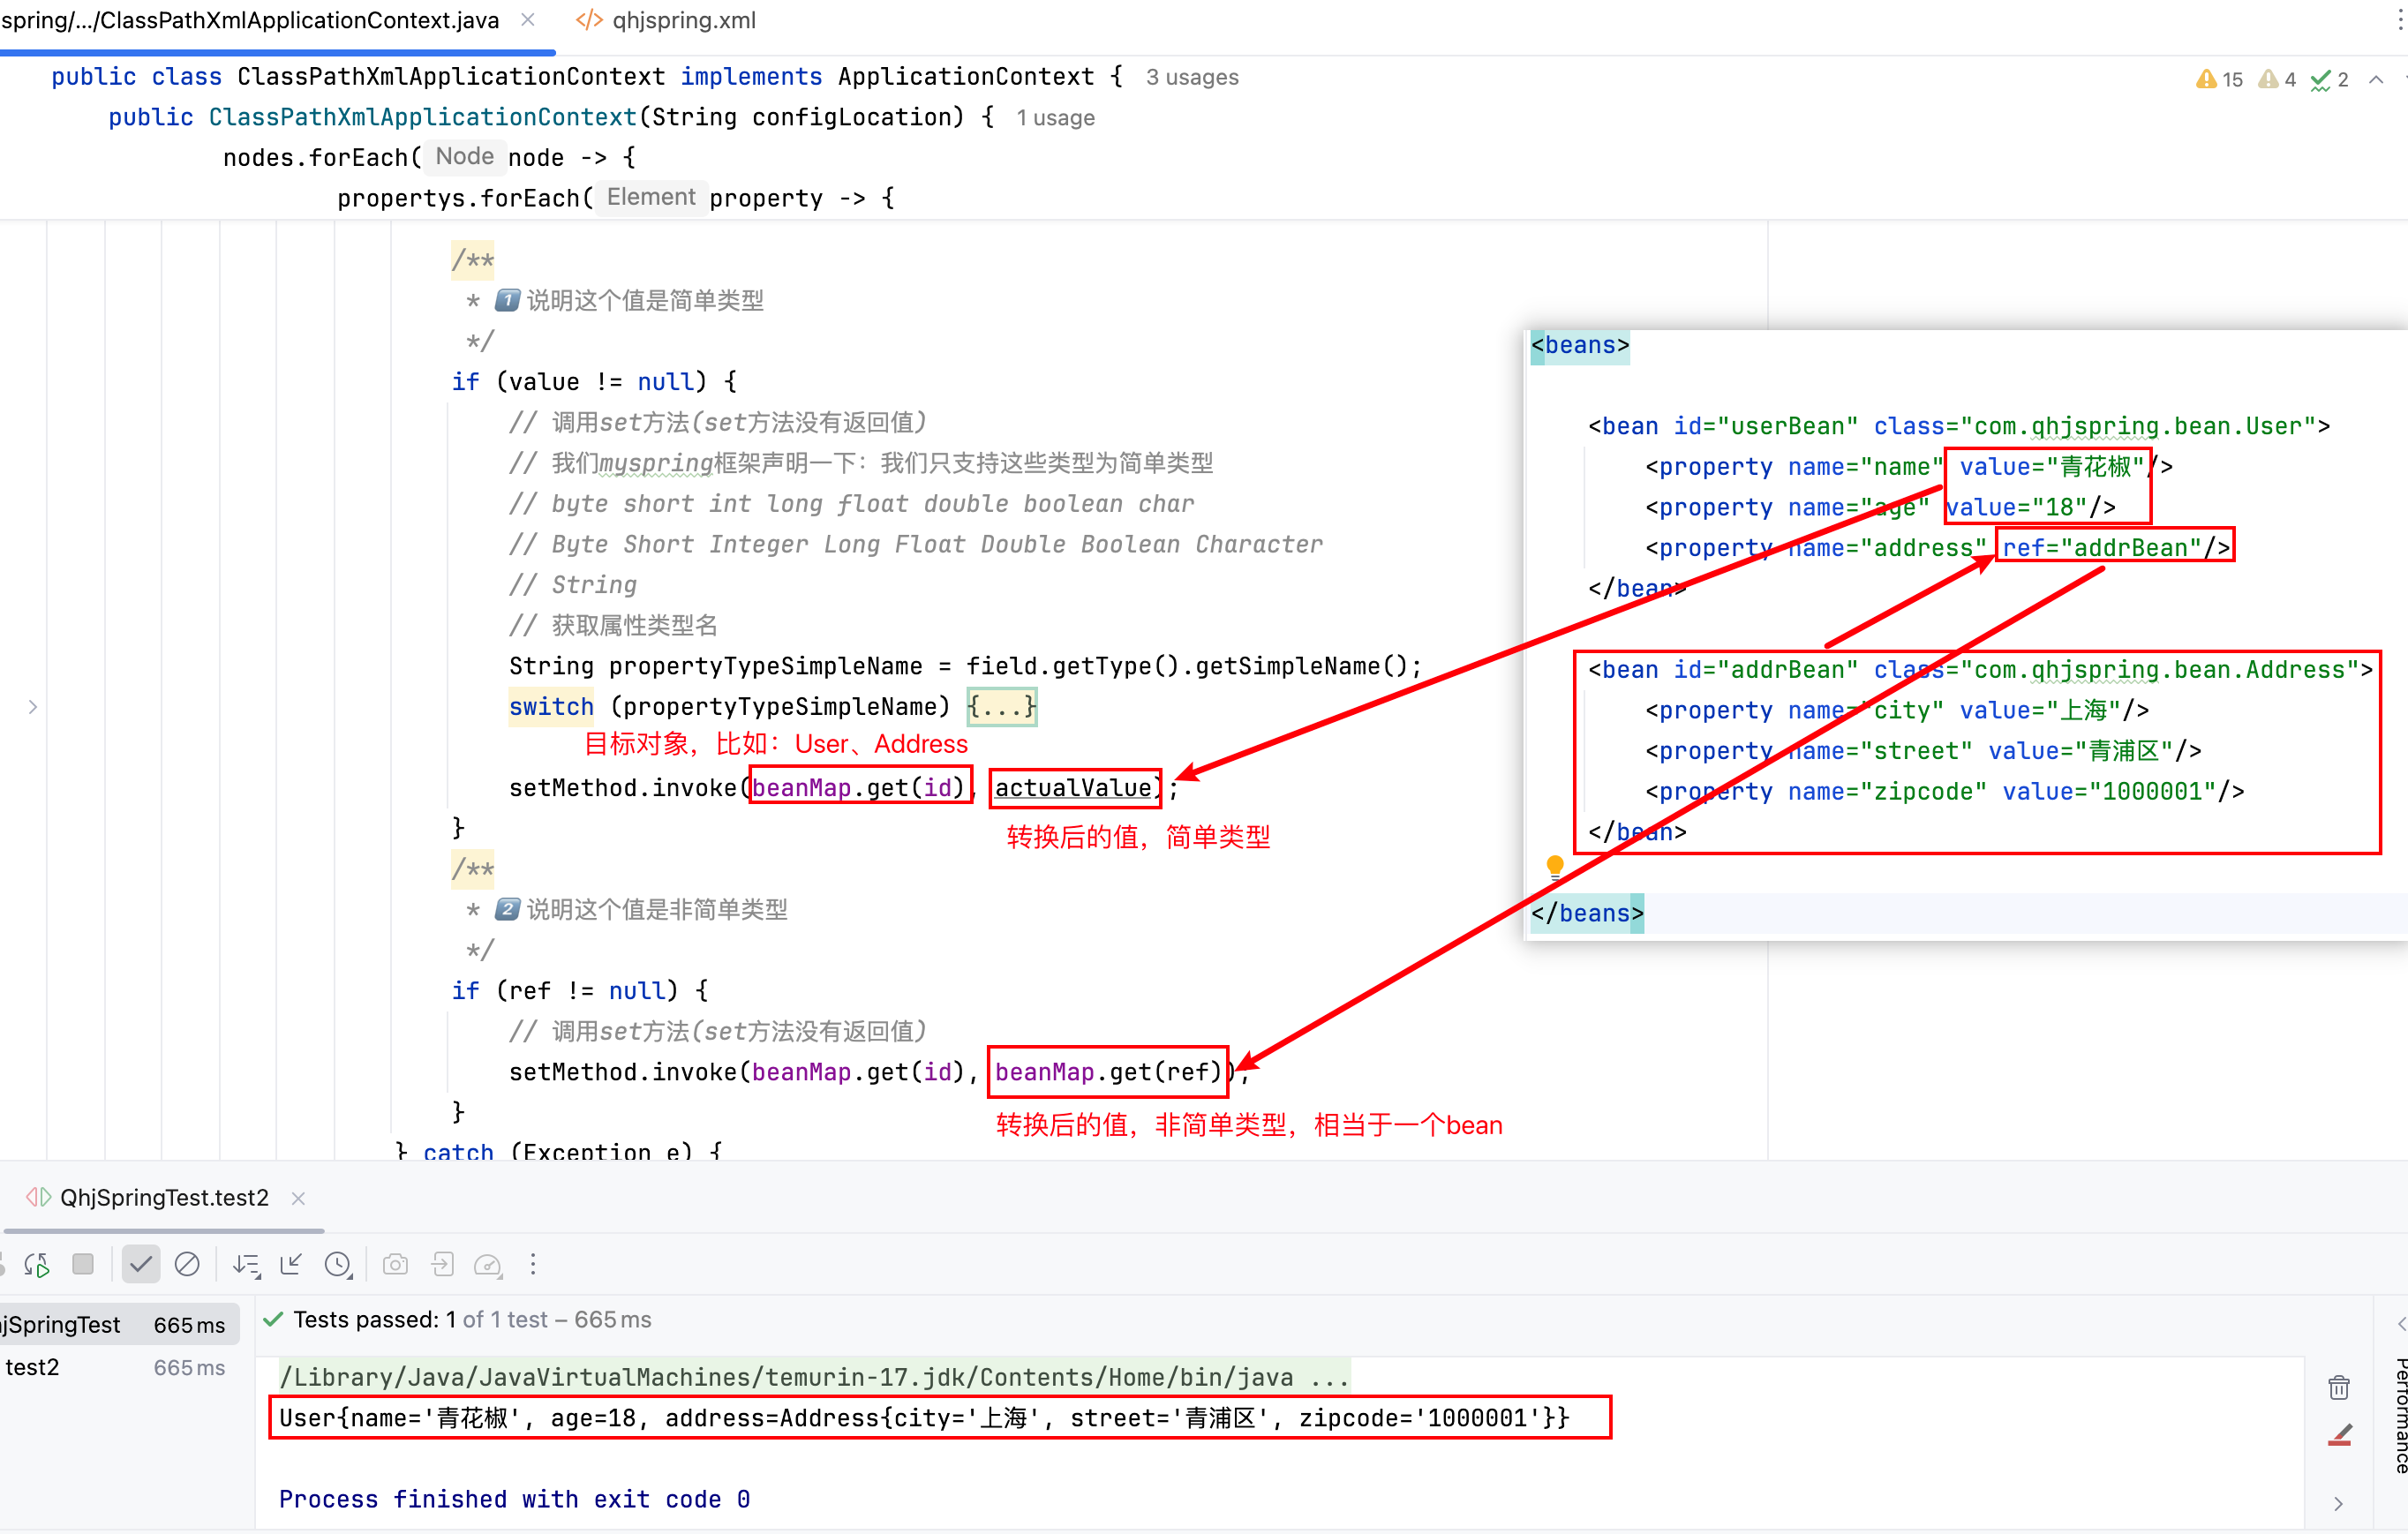Close the QhjSpringTest.test2 run tab

[298, 1198]
